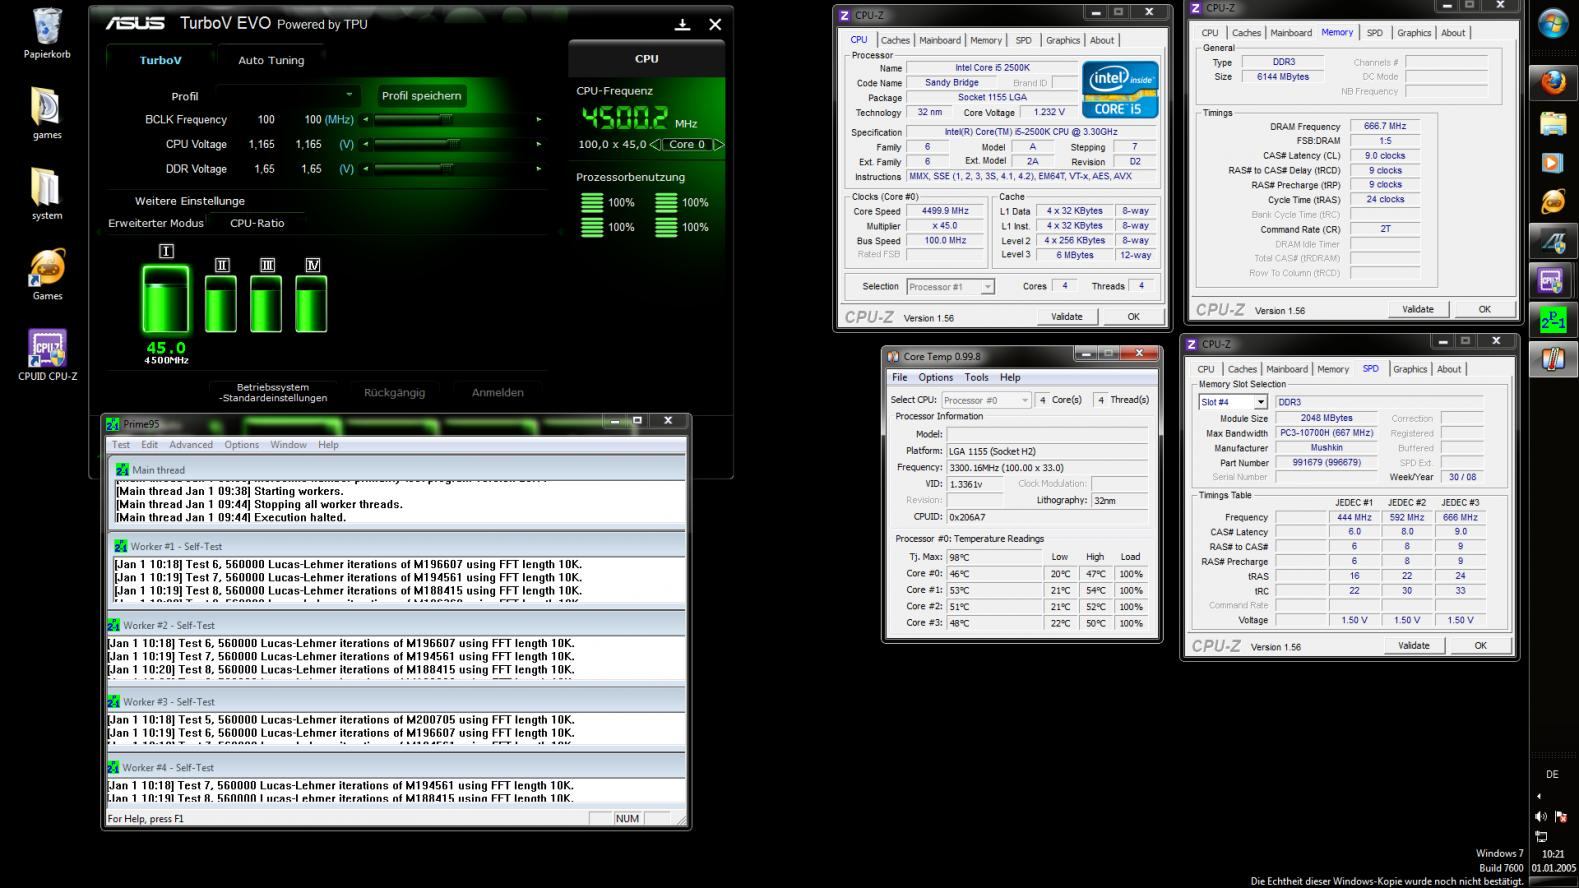The height and width of the screenshot is (888, 1579).
Task: Switch to CPU-Z taskbar icon
Action: pyautogui.click(x=1553, y=281)
